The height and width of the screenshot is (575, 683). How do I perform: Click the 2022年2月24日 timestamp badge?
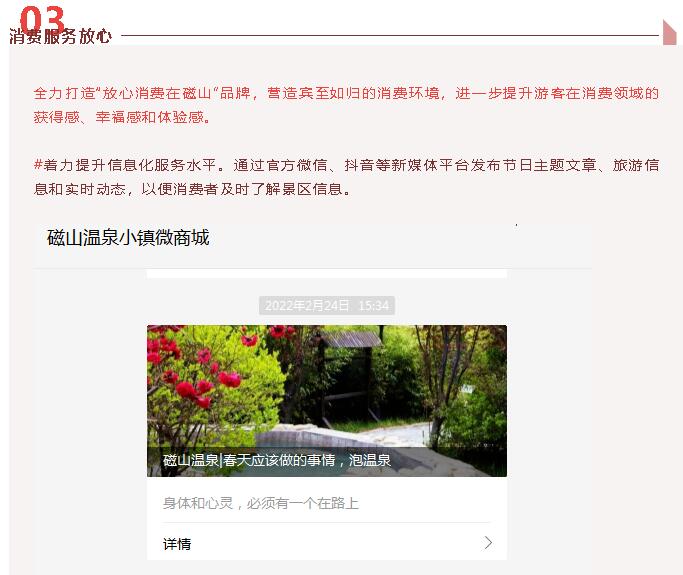[x=327, y=305]
